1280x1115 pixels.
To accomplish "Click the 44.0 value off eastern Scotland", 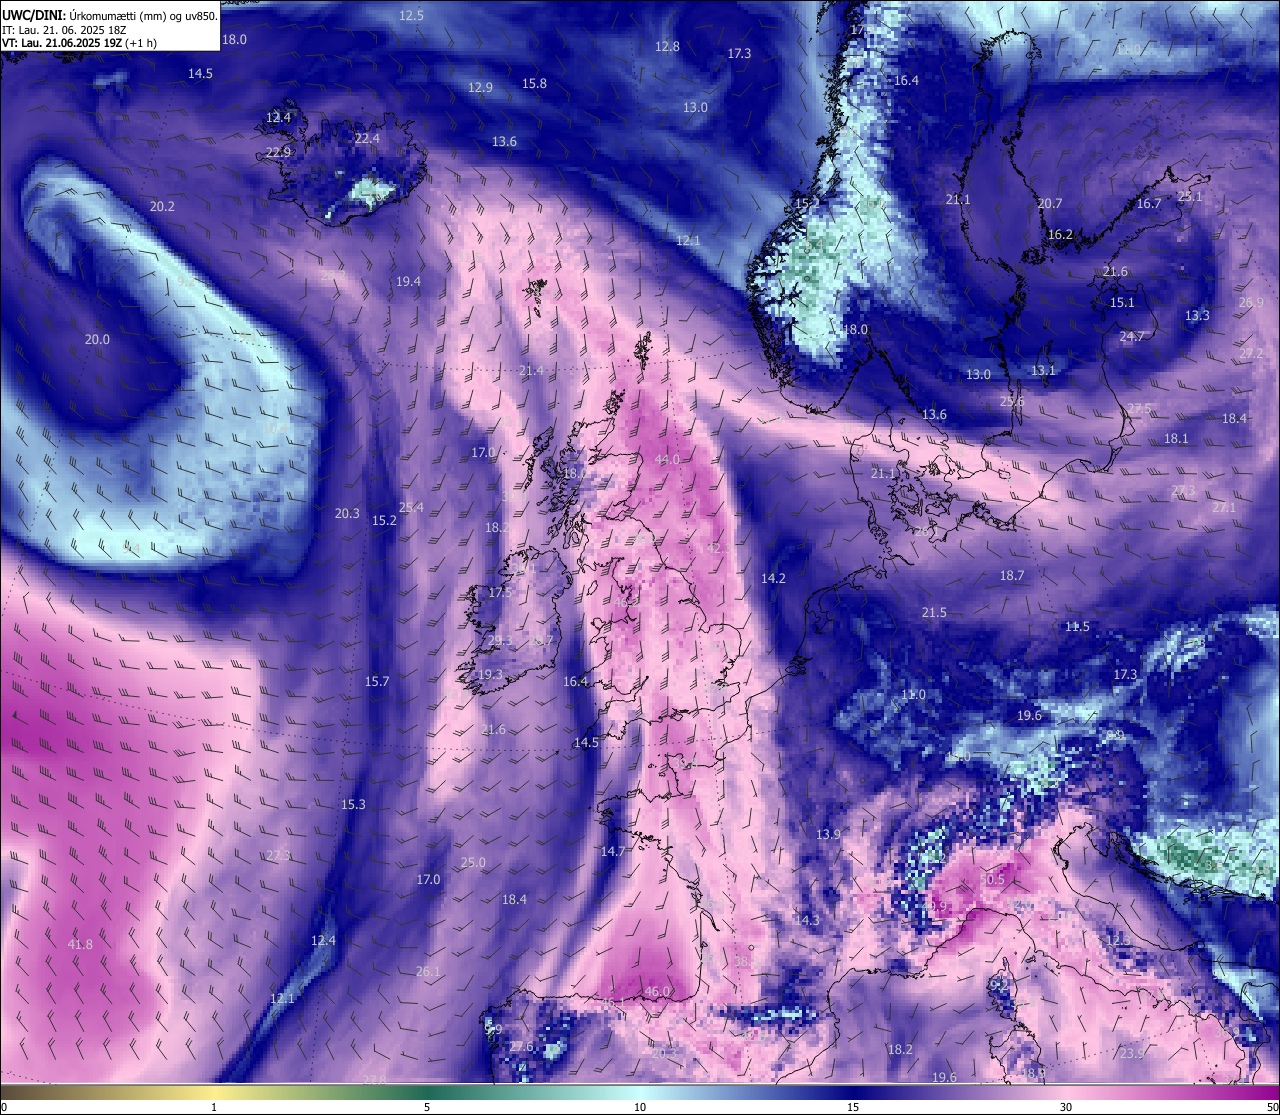I will pos(667,459).
